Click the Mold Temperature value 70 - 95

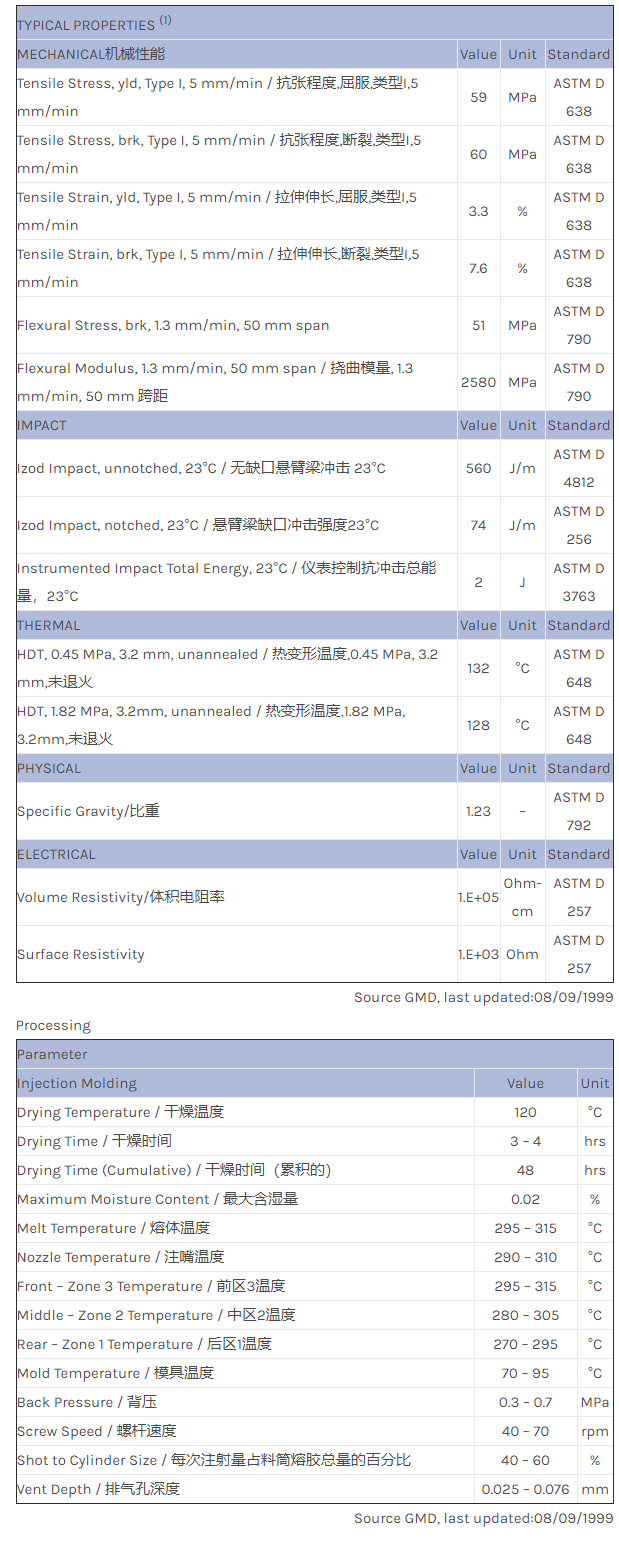[x=525, y=1373]
